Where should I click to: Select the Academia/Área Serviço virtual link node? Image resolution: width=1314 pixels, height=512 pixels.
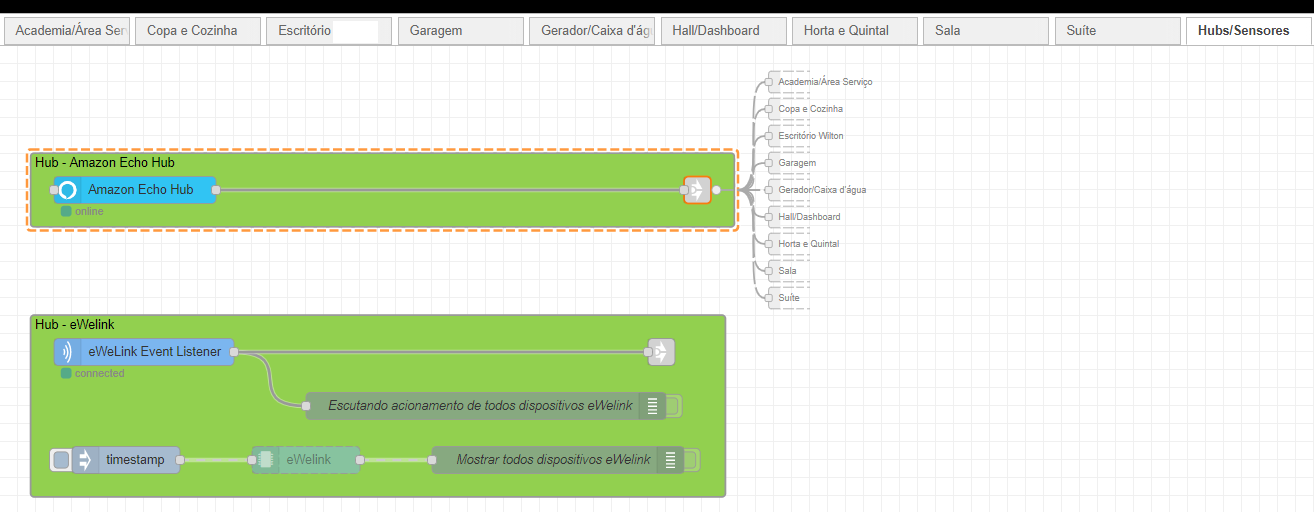click(x=820, y=82)
